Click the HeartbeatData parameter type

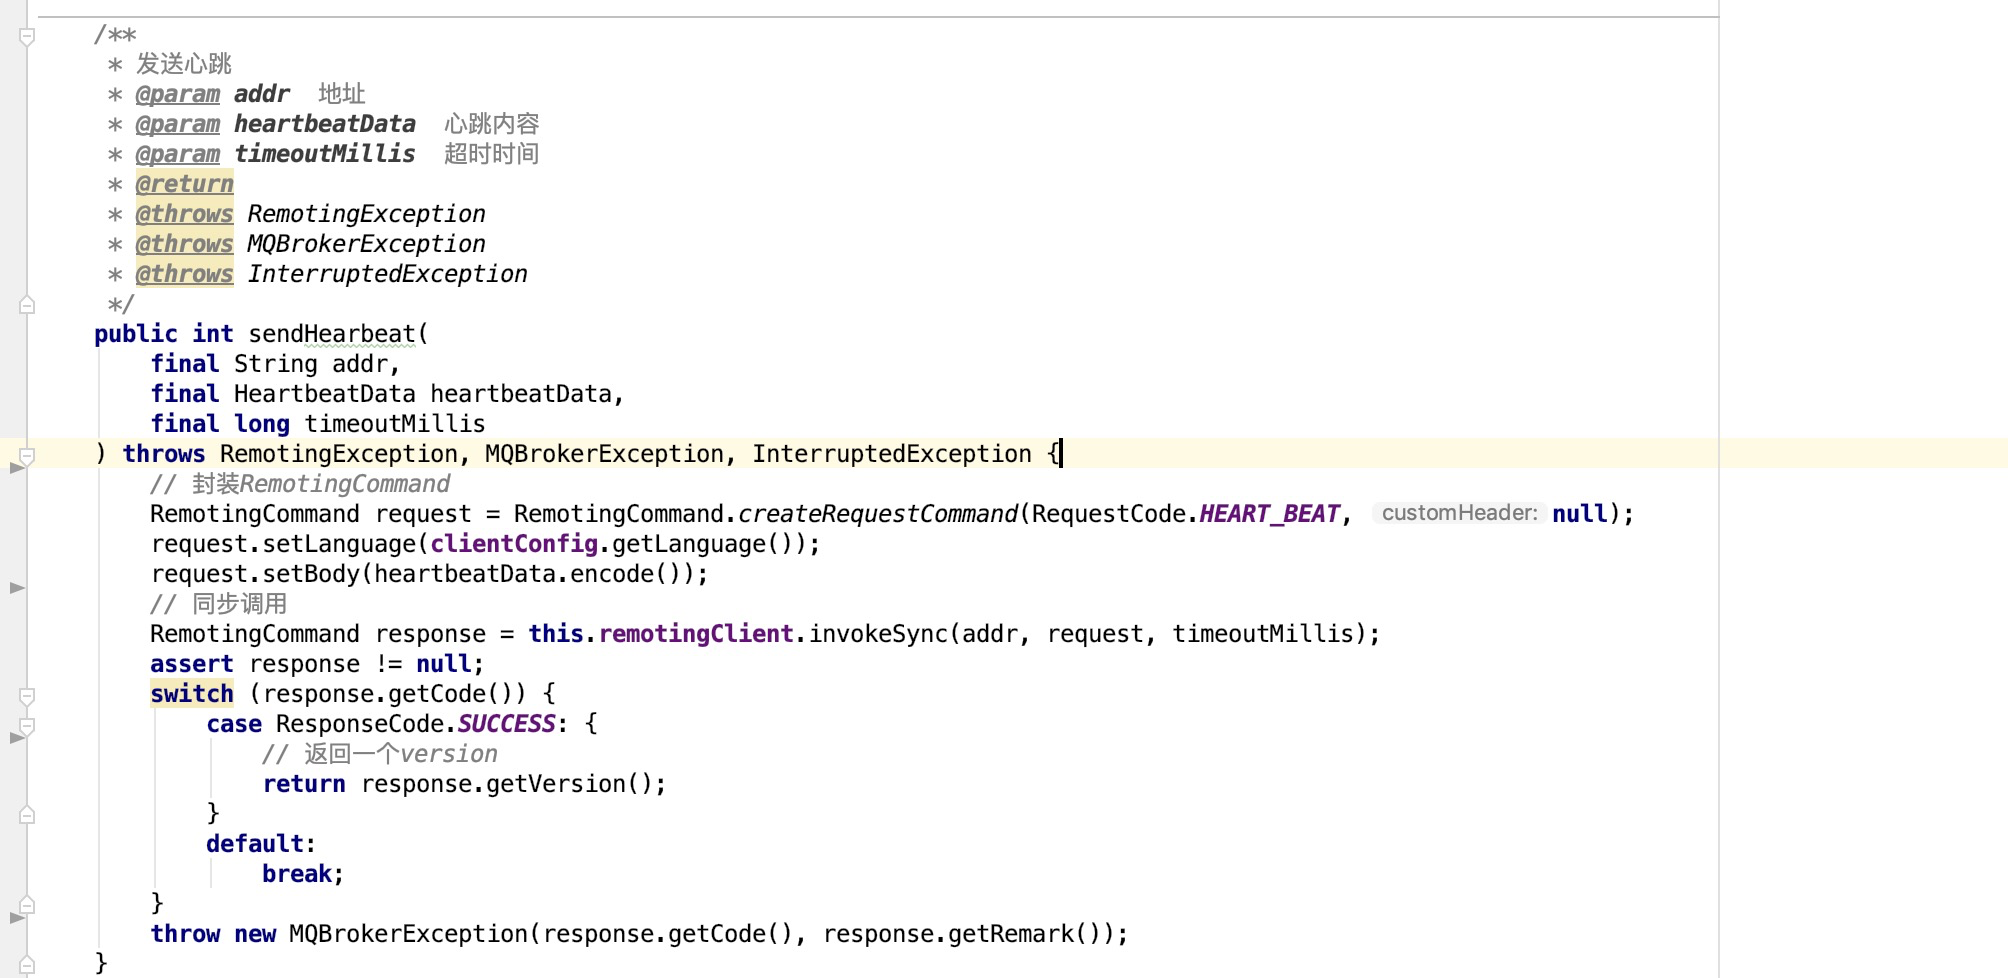tap(324, 394)
